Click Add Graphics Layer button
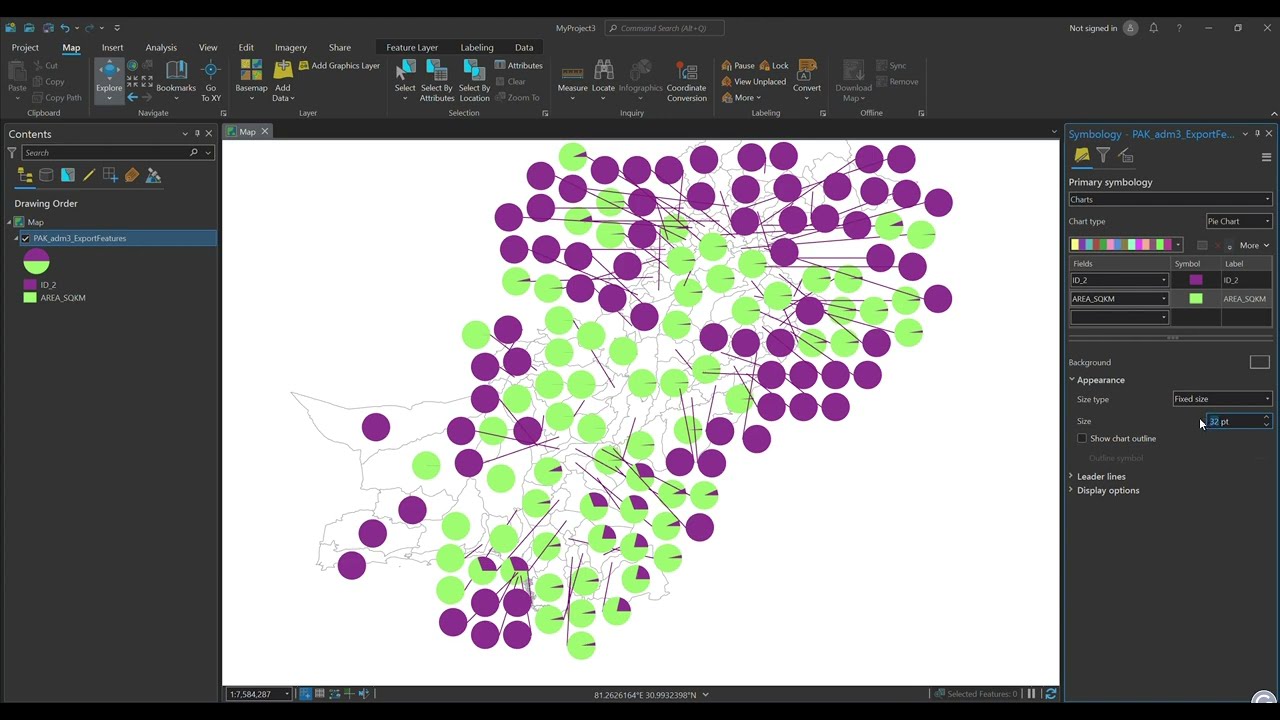 coord(339,66)
